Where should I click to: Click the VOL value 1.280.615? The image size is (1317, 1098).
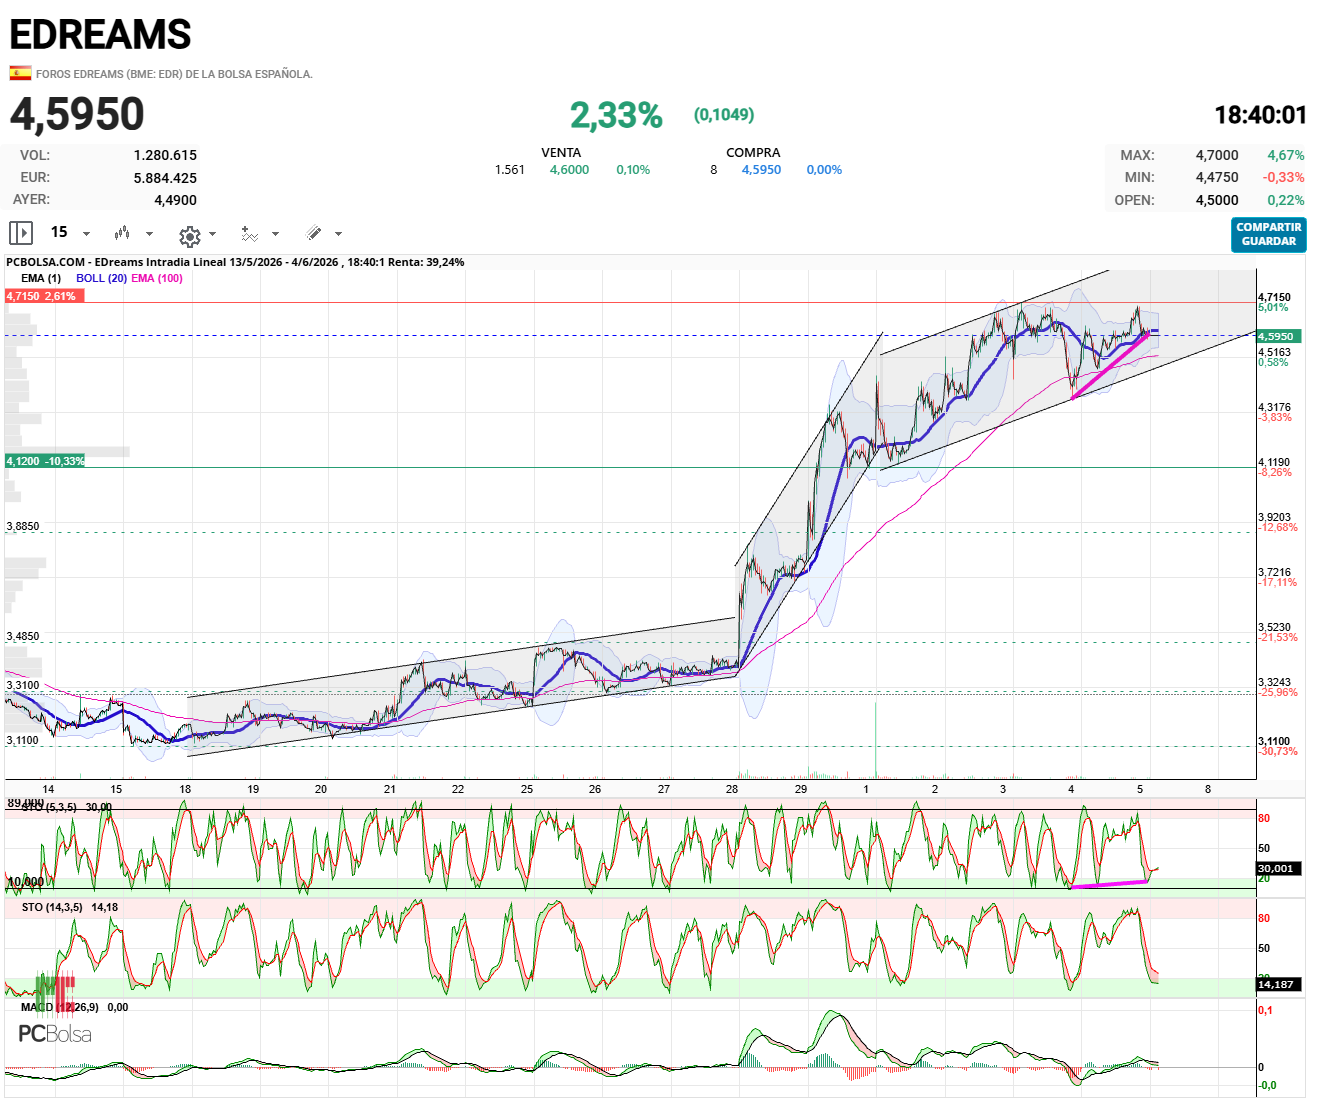coord(165,155)
